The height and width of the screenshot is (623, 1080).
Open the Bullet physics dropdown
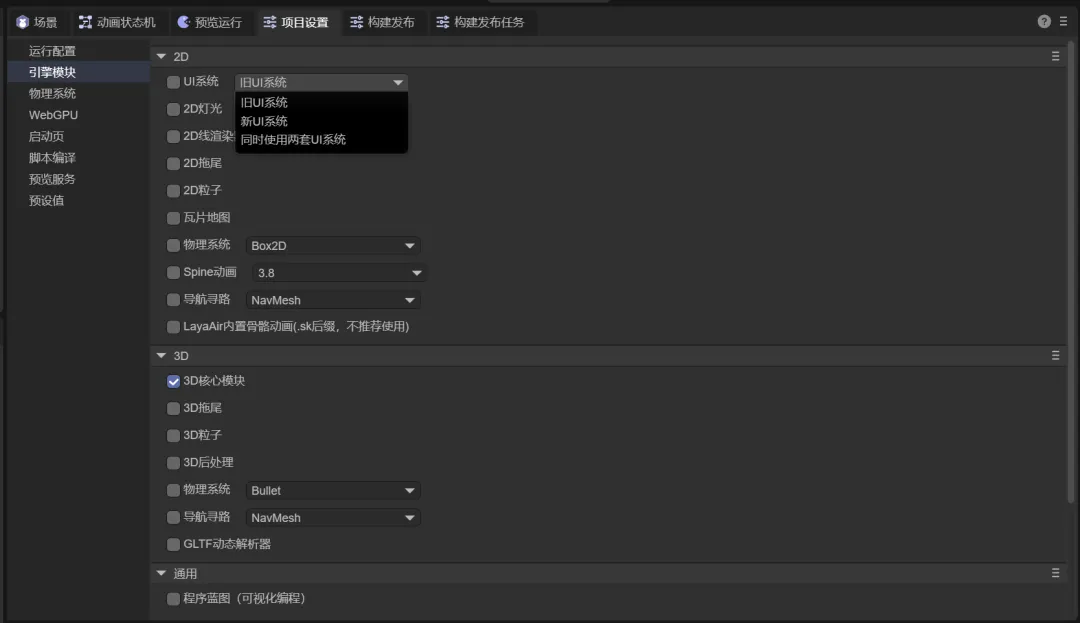pos(333,491)
